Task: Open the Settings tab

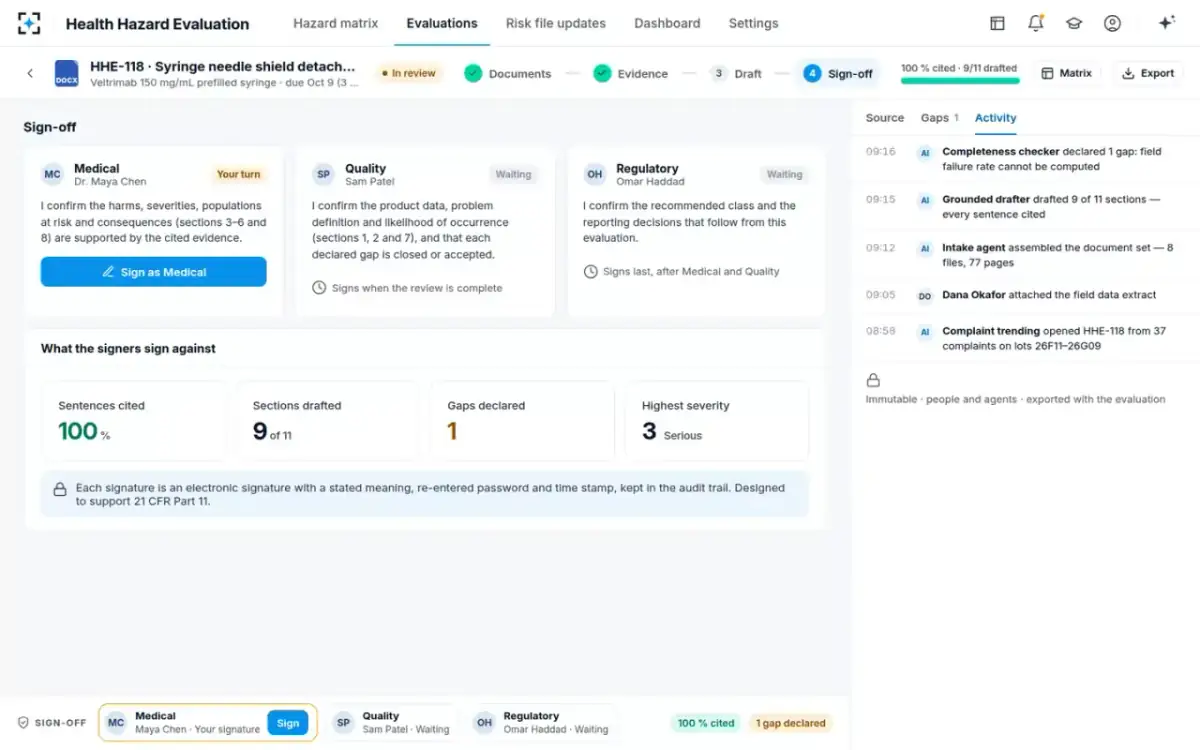Action: [x=753, y=23]
